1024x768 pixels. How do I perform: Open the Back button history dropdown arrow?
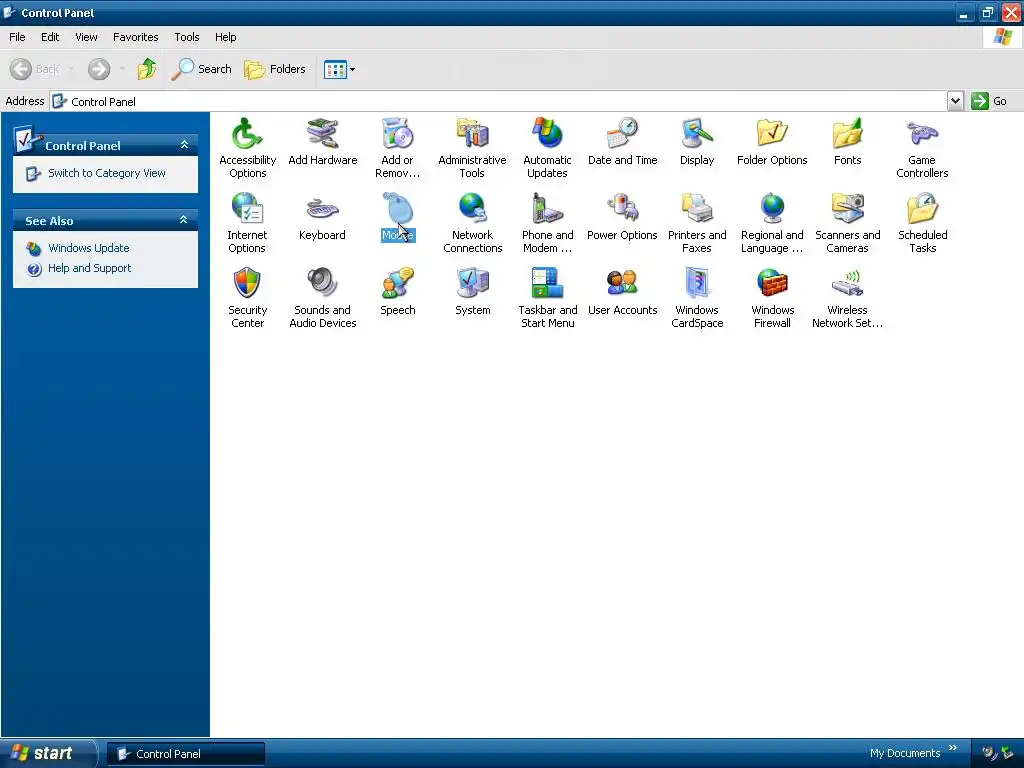(x=71, y=69)
